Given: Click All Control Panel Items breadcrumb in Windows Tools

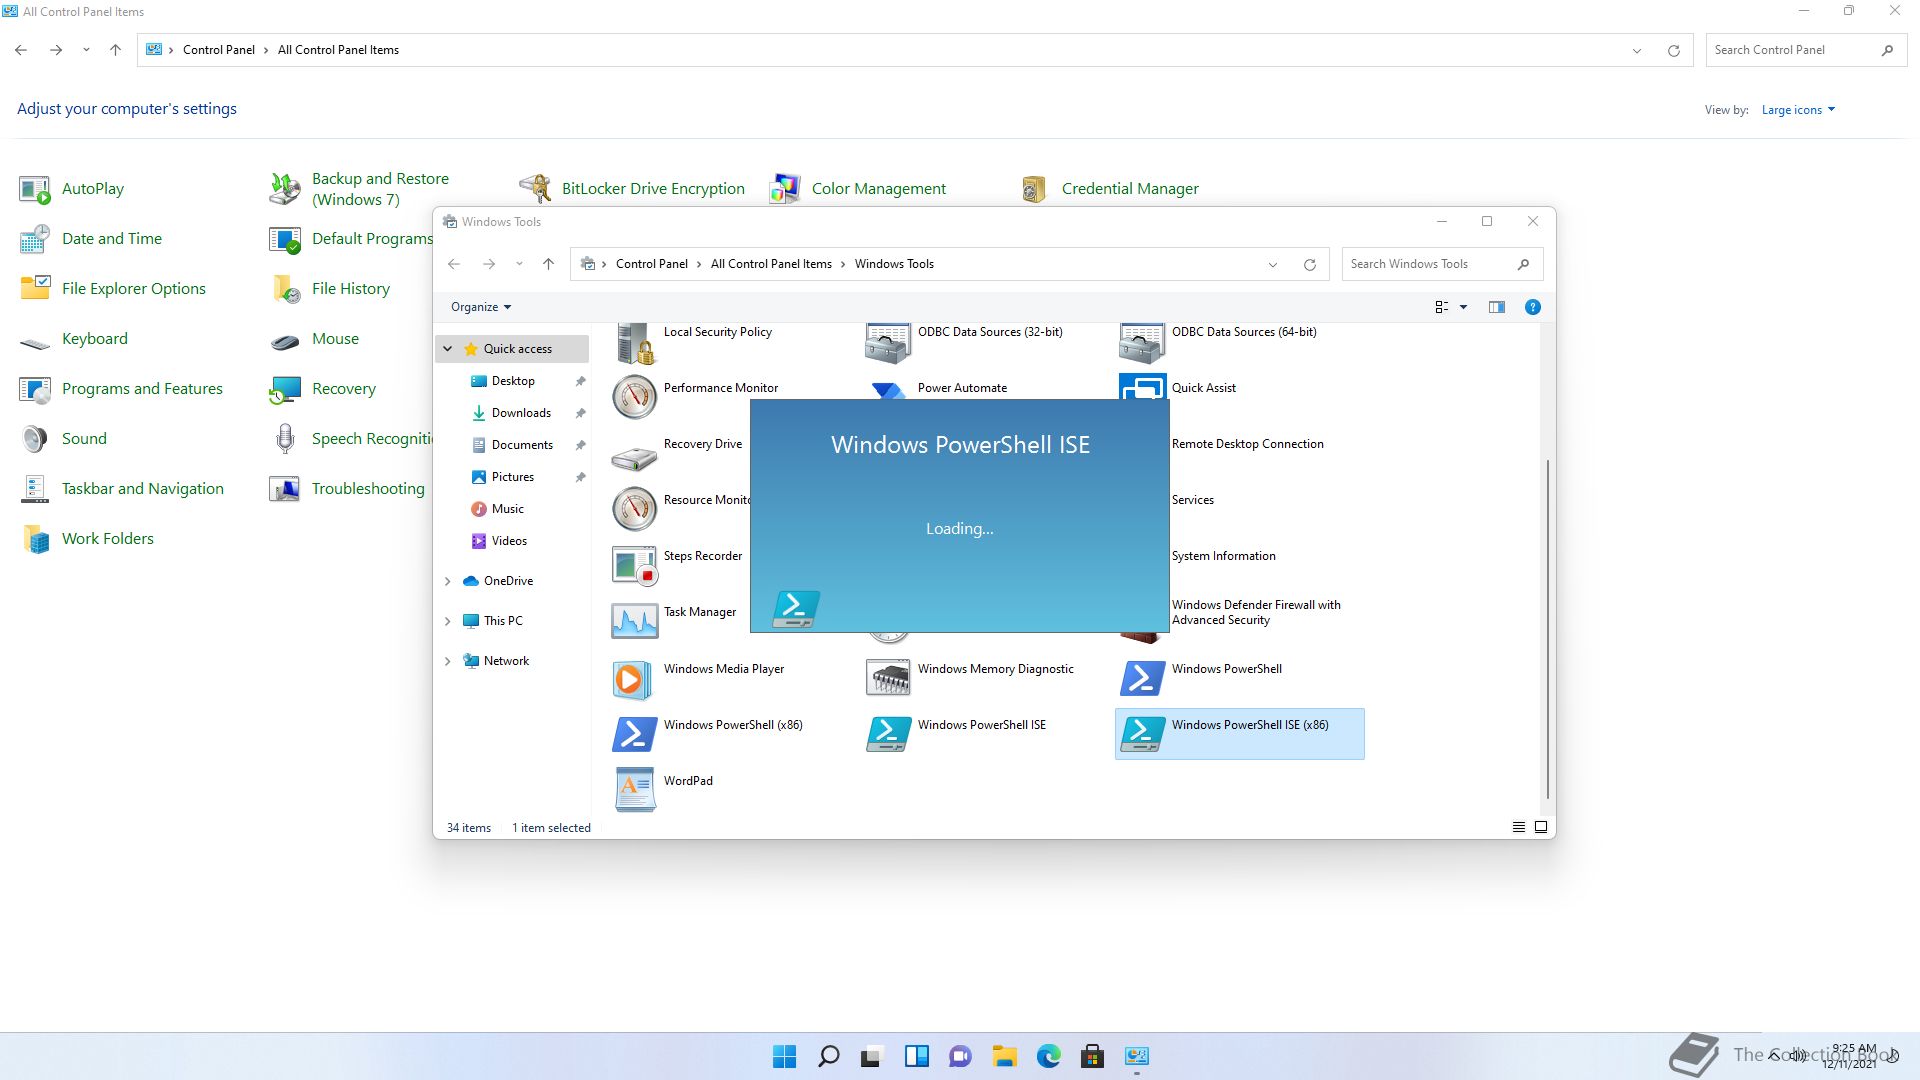Looking at the screenshot, I should pos(770,264).
